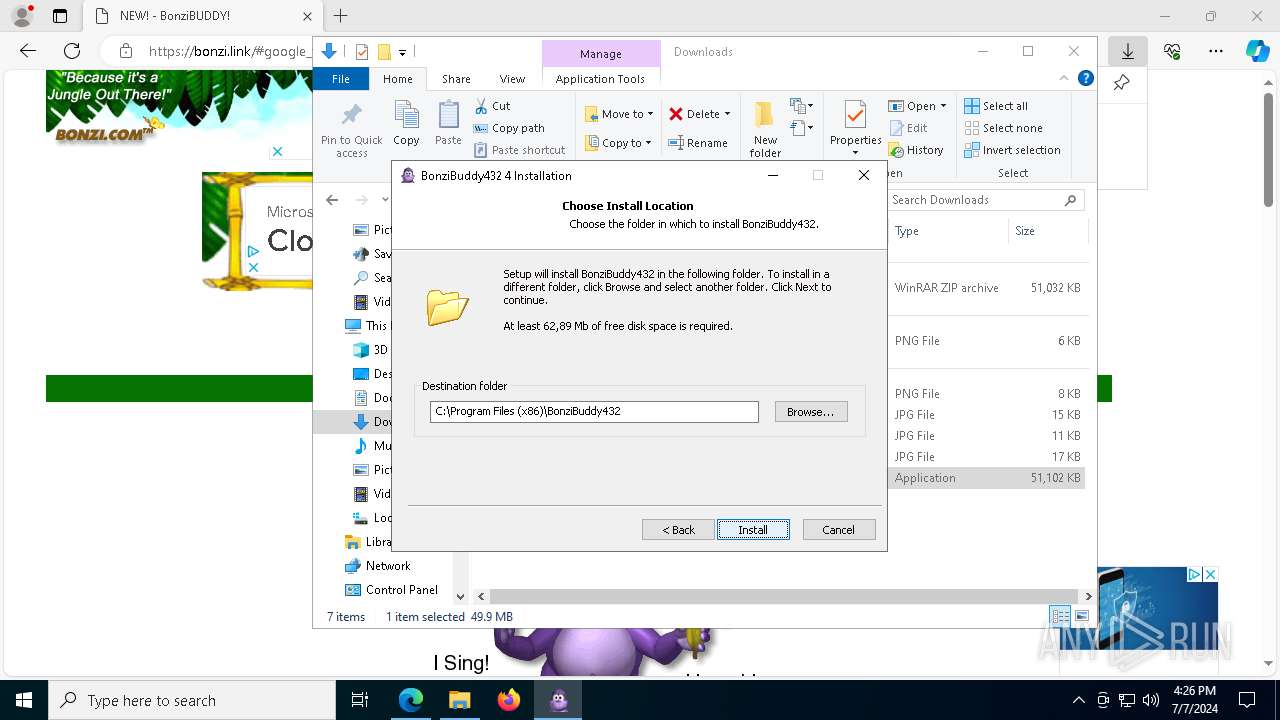Open Windows Start menu
This screenshot has width=1280, height=720.
24,700
